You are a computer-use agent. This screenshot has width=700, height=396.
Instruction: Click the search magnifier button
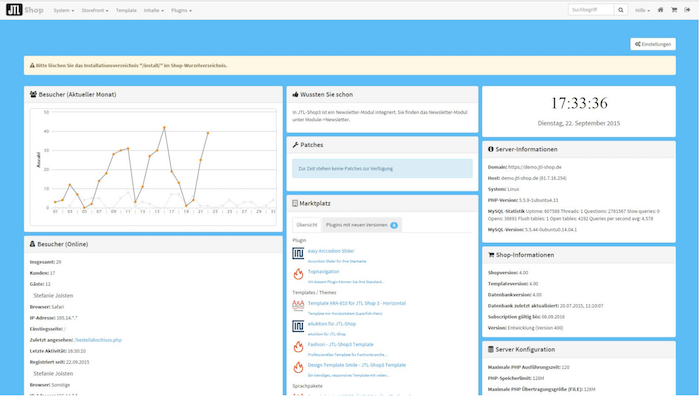(621, 10)
